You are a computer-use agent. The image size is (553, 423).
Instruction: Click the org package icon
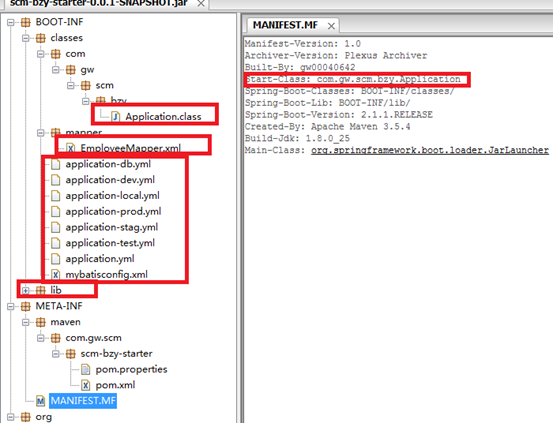point(25,417)
